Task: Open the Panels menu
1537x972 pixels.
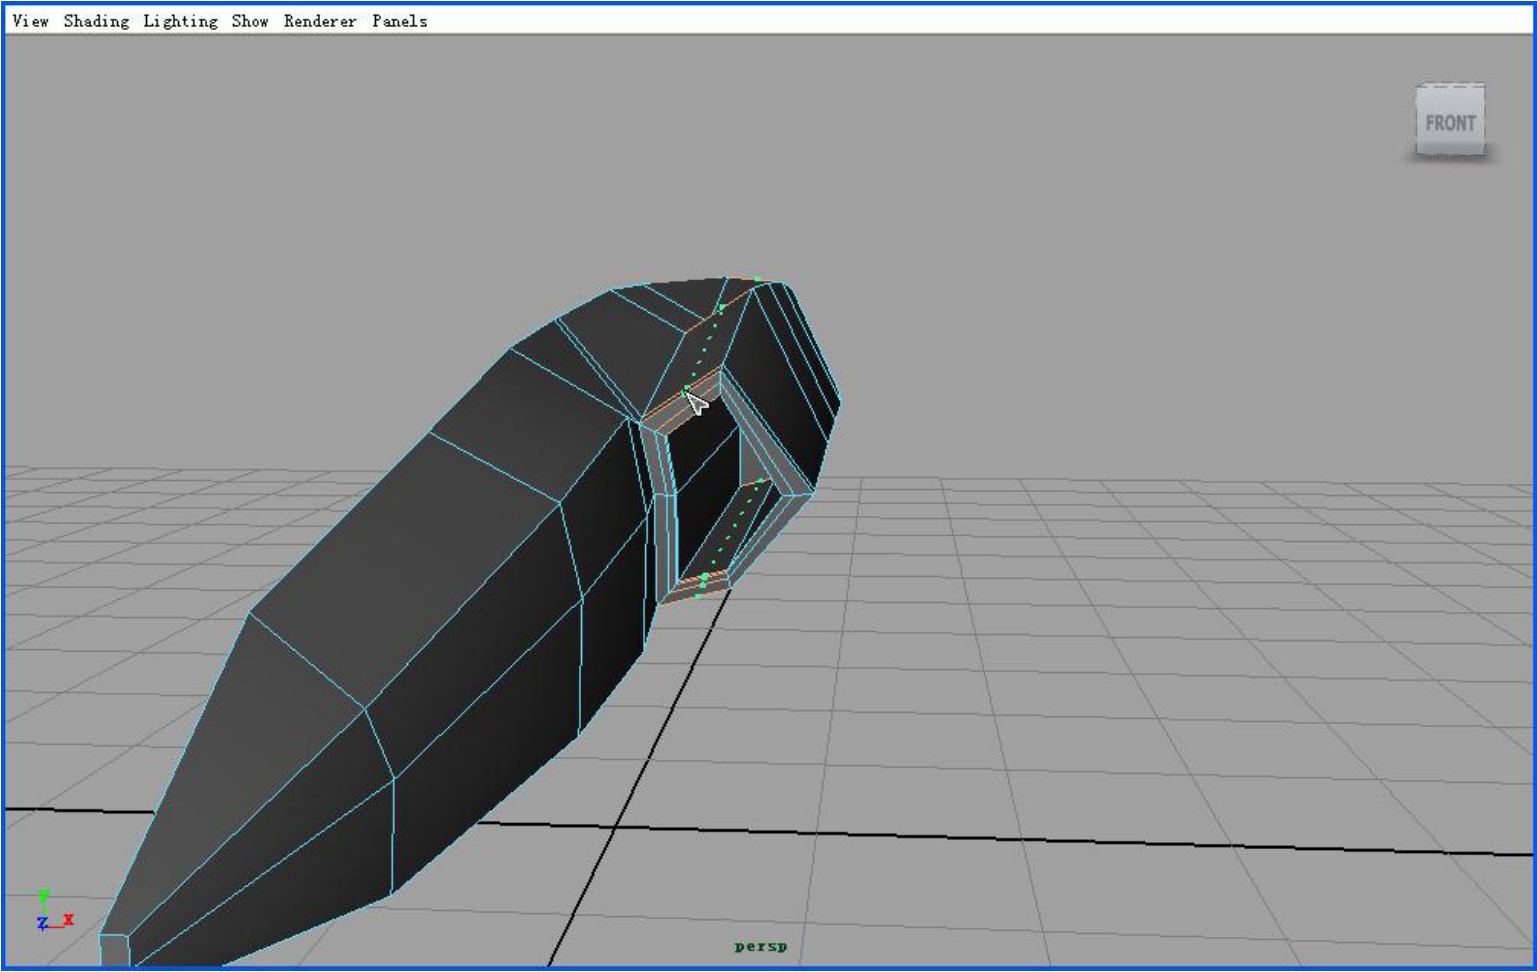Action: pyautogui.click(x=399, y=21)
